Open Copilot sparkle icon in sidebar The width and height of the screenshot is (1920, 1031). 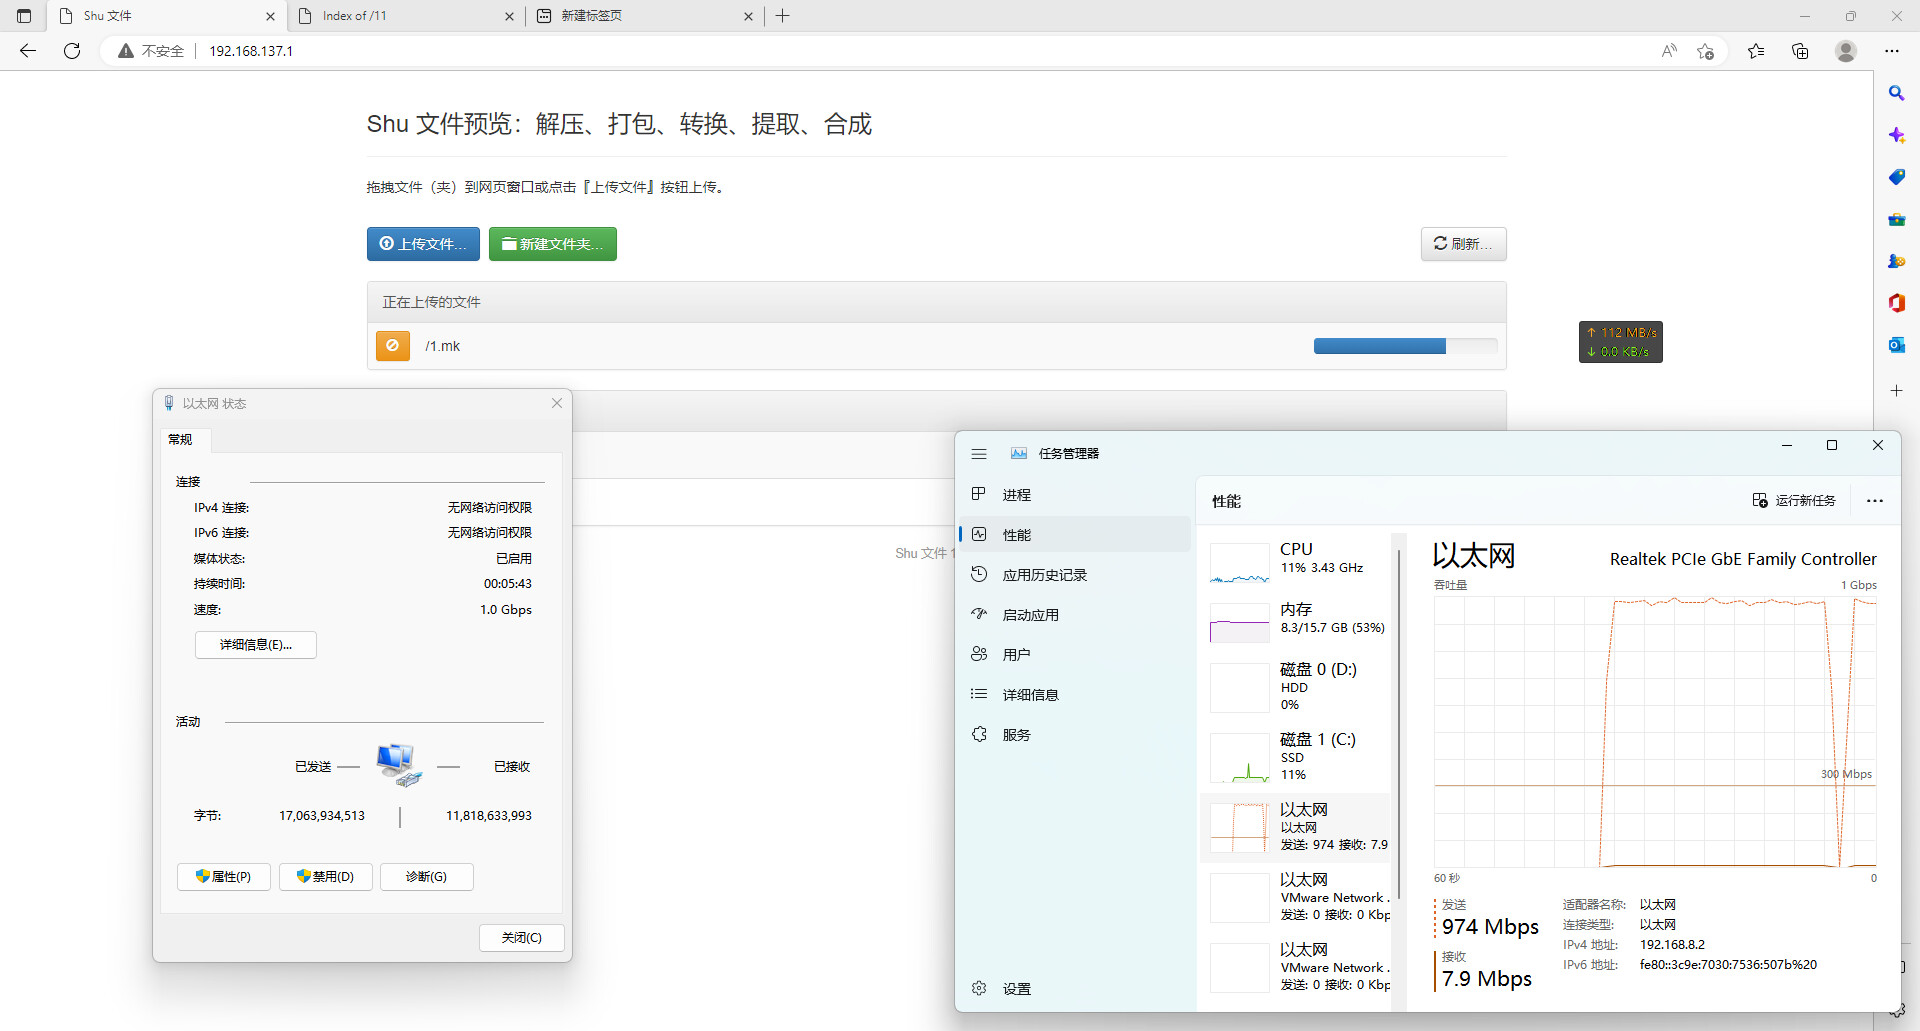click(x=1896, y=135)
